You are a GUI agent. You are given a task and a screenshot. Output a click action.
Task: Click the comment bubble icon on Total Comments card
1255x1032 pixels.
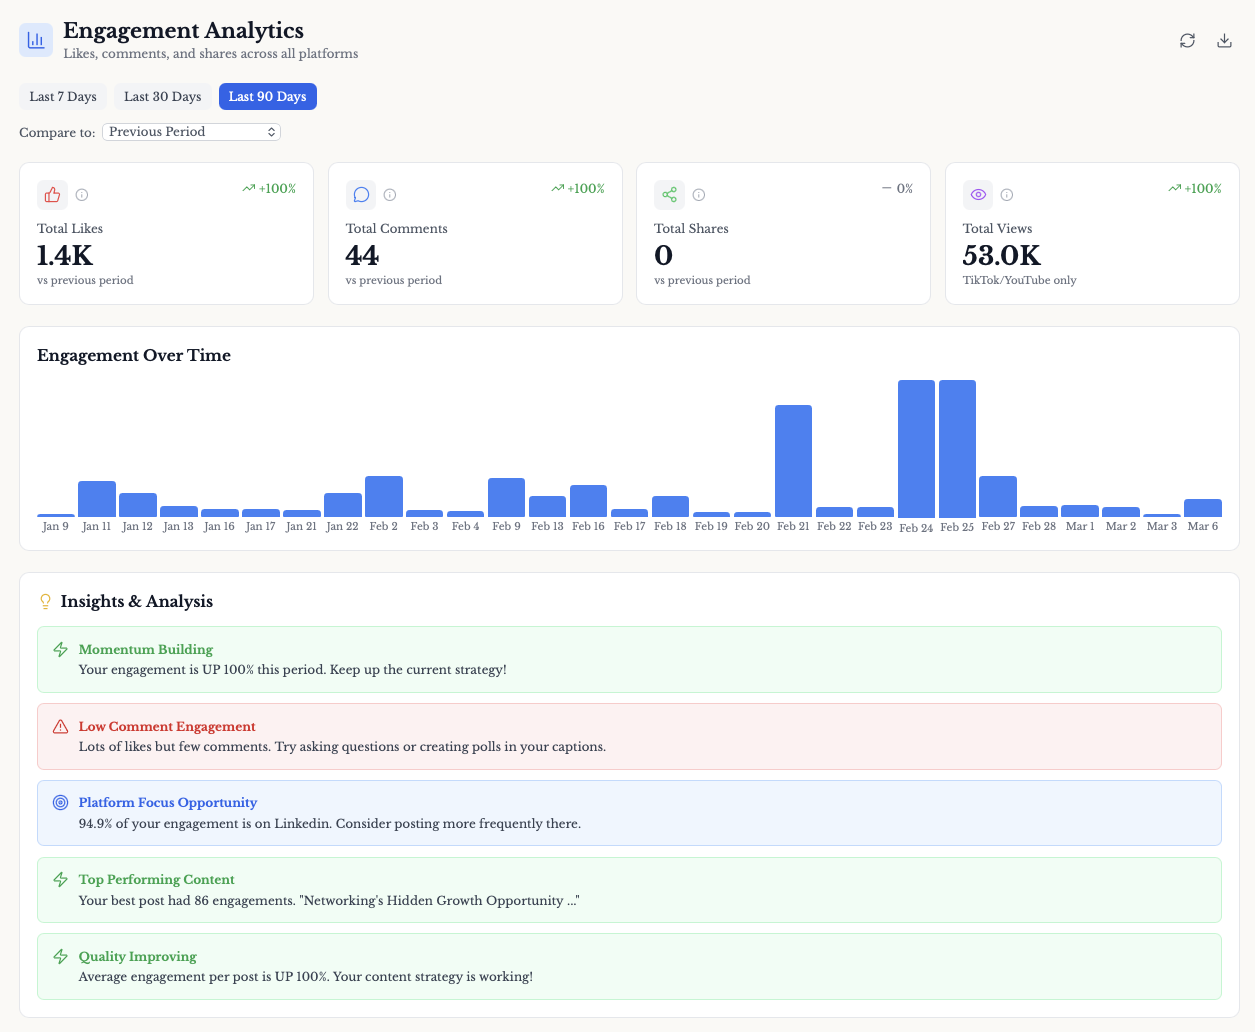pyautogui.click(x=361, y=194)
